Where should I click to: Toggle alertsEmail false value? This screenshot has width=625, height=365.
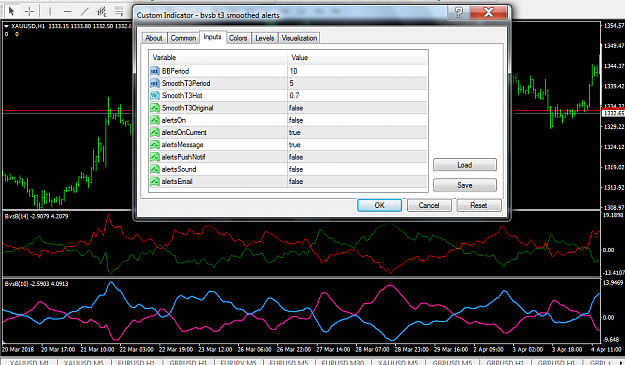click(x=357, y=182)
